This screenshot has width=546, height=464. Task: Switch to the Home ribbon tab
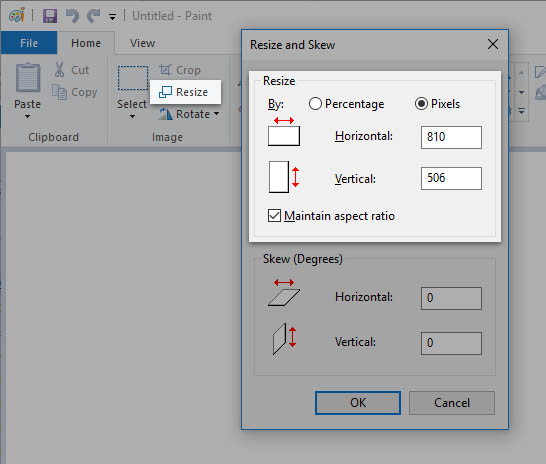86,43
